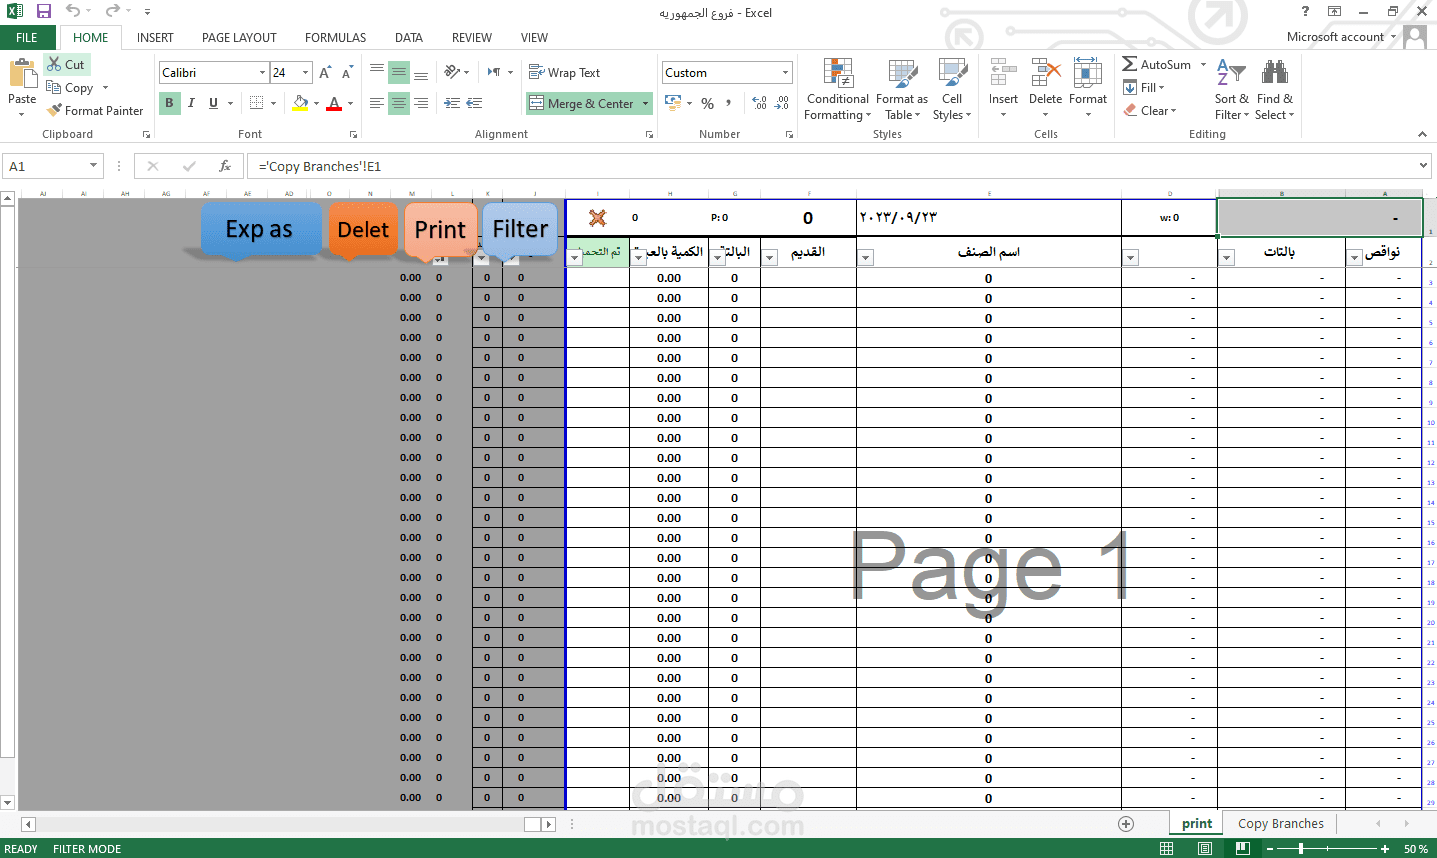Click Merge & Center button
The width and height of the screenshot is (1437, 858).
[x=582, y=103]
